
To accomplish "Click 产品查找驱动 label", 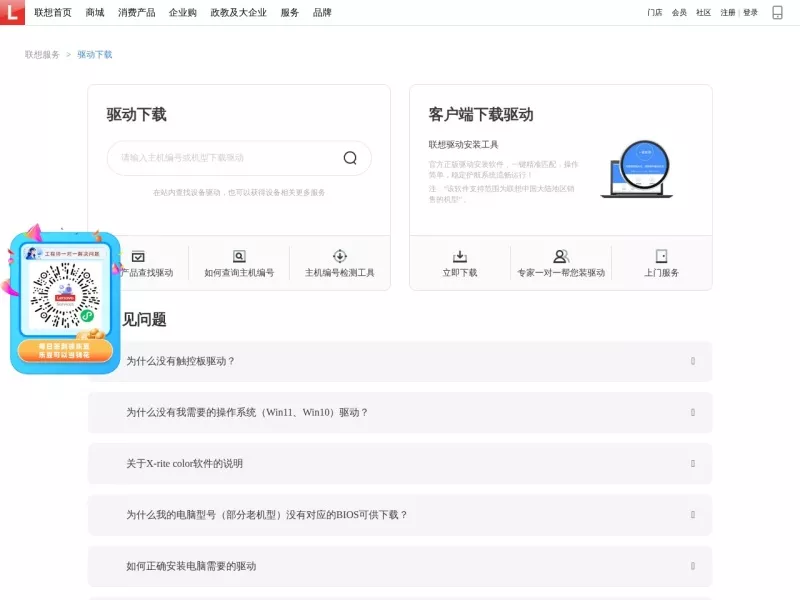I will click(147, 273).
